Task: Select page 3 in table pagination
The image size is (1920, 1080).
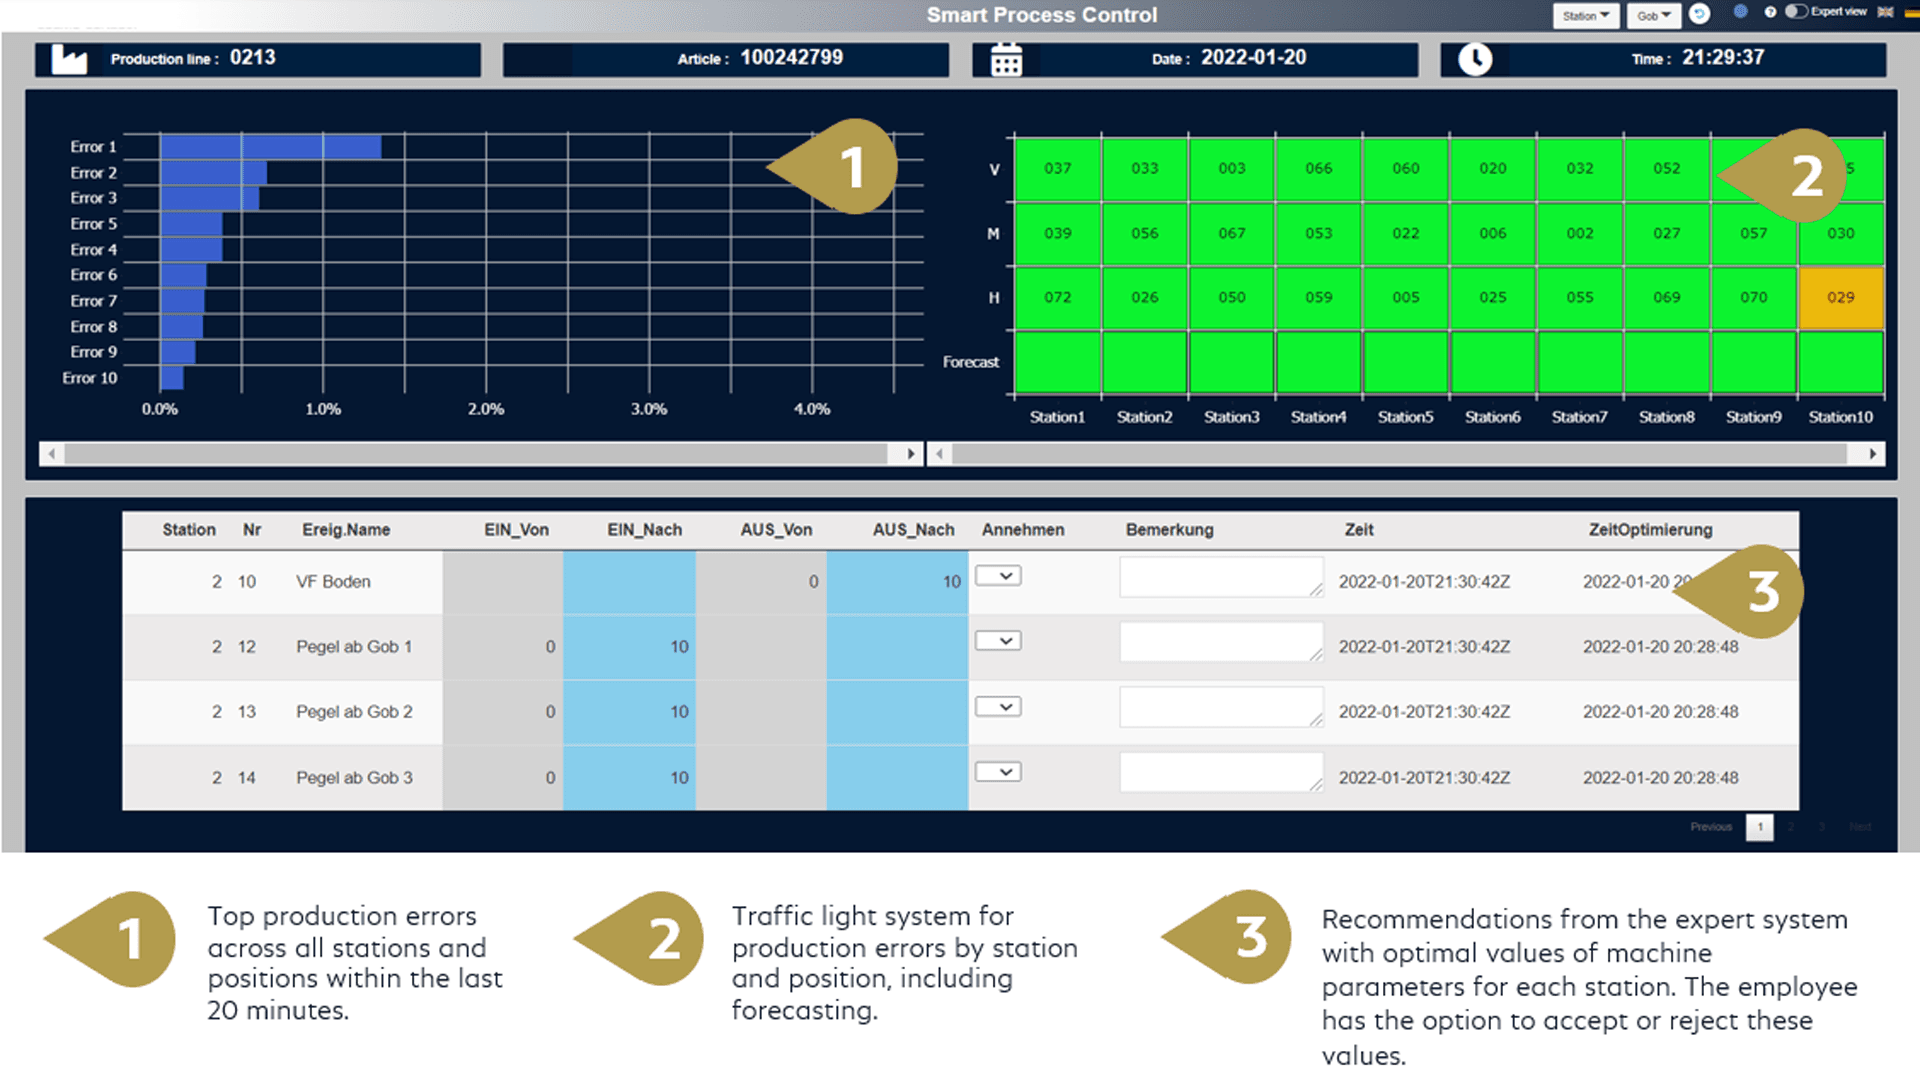Action: 1822,827
